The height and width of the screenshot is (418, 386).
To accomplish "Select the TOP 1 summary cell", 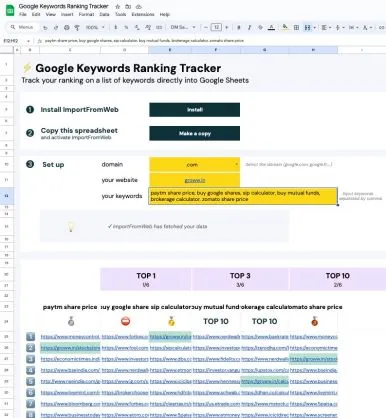I will pos(146,279).
